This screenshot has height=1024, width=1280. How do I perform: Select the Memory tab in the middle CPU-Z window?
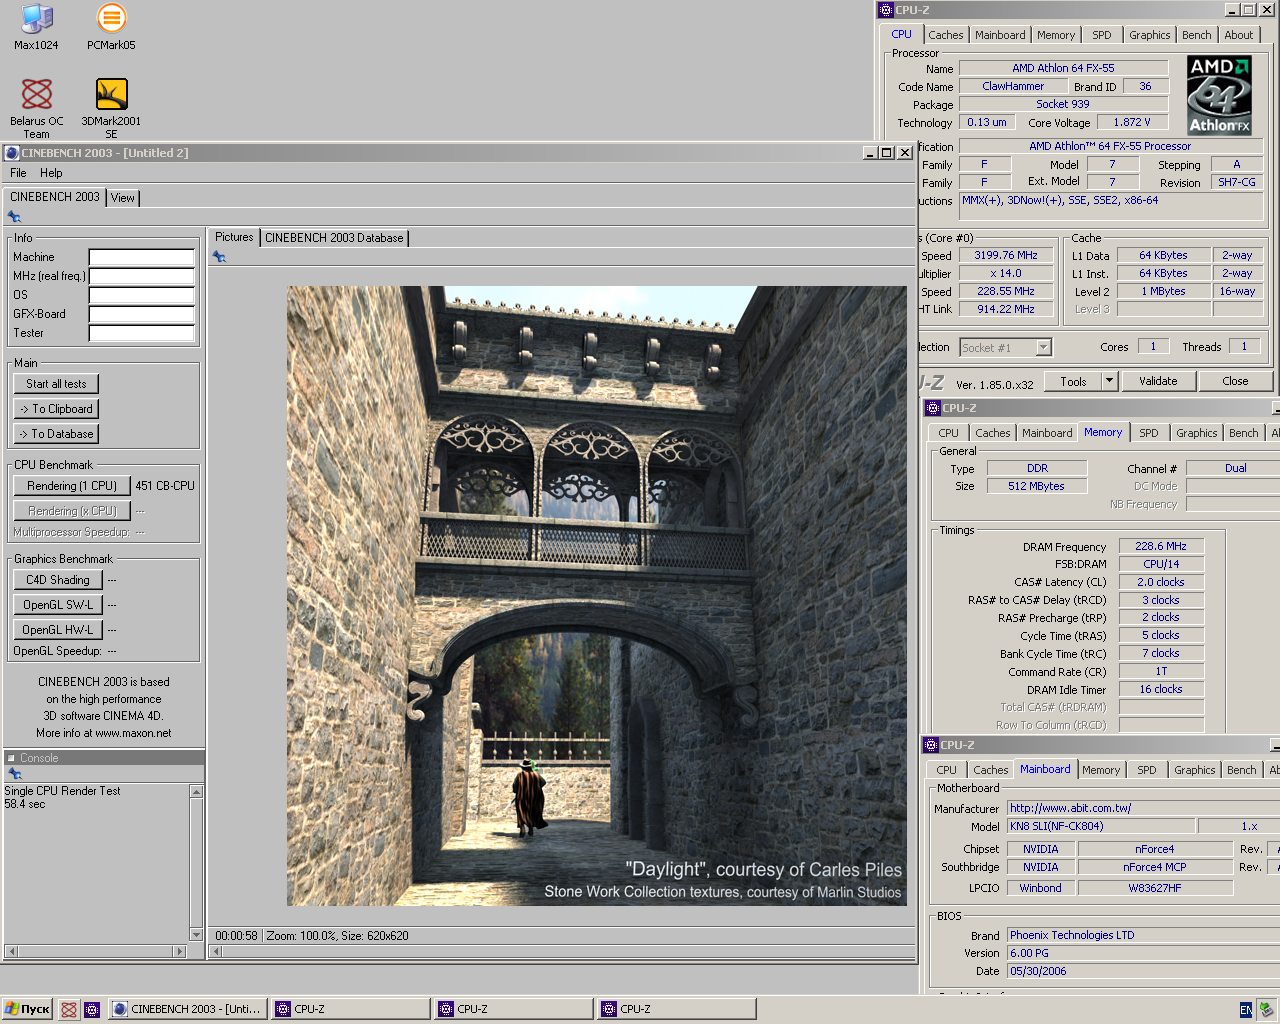tap(1103, 432)
